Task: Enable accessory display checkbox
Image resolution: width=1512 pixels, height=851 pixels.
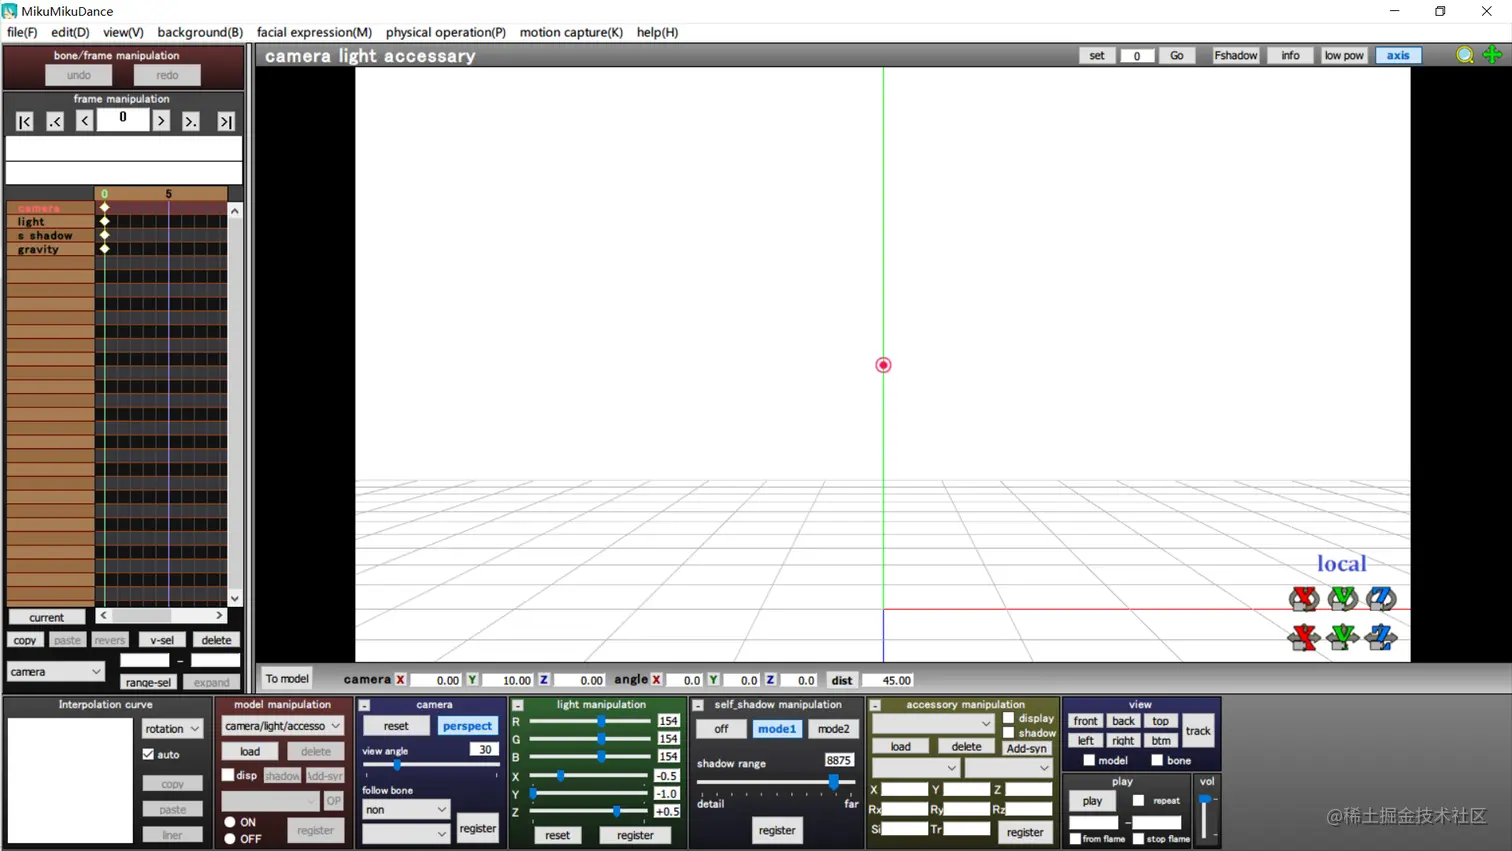Action: pyautogui.click(x=1008, y=718)
